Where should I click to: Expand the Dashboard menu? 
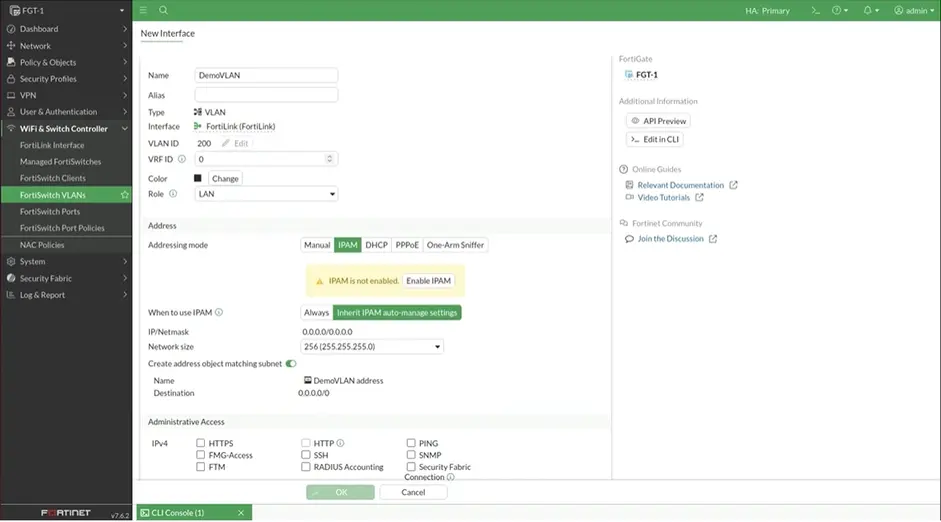[125, 29]
